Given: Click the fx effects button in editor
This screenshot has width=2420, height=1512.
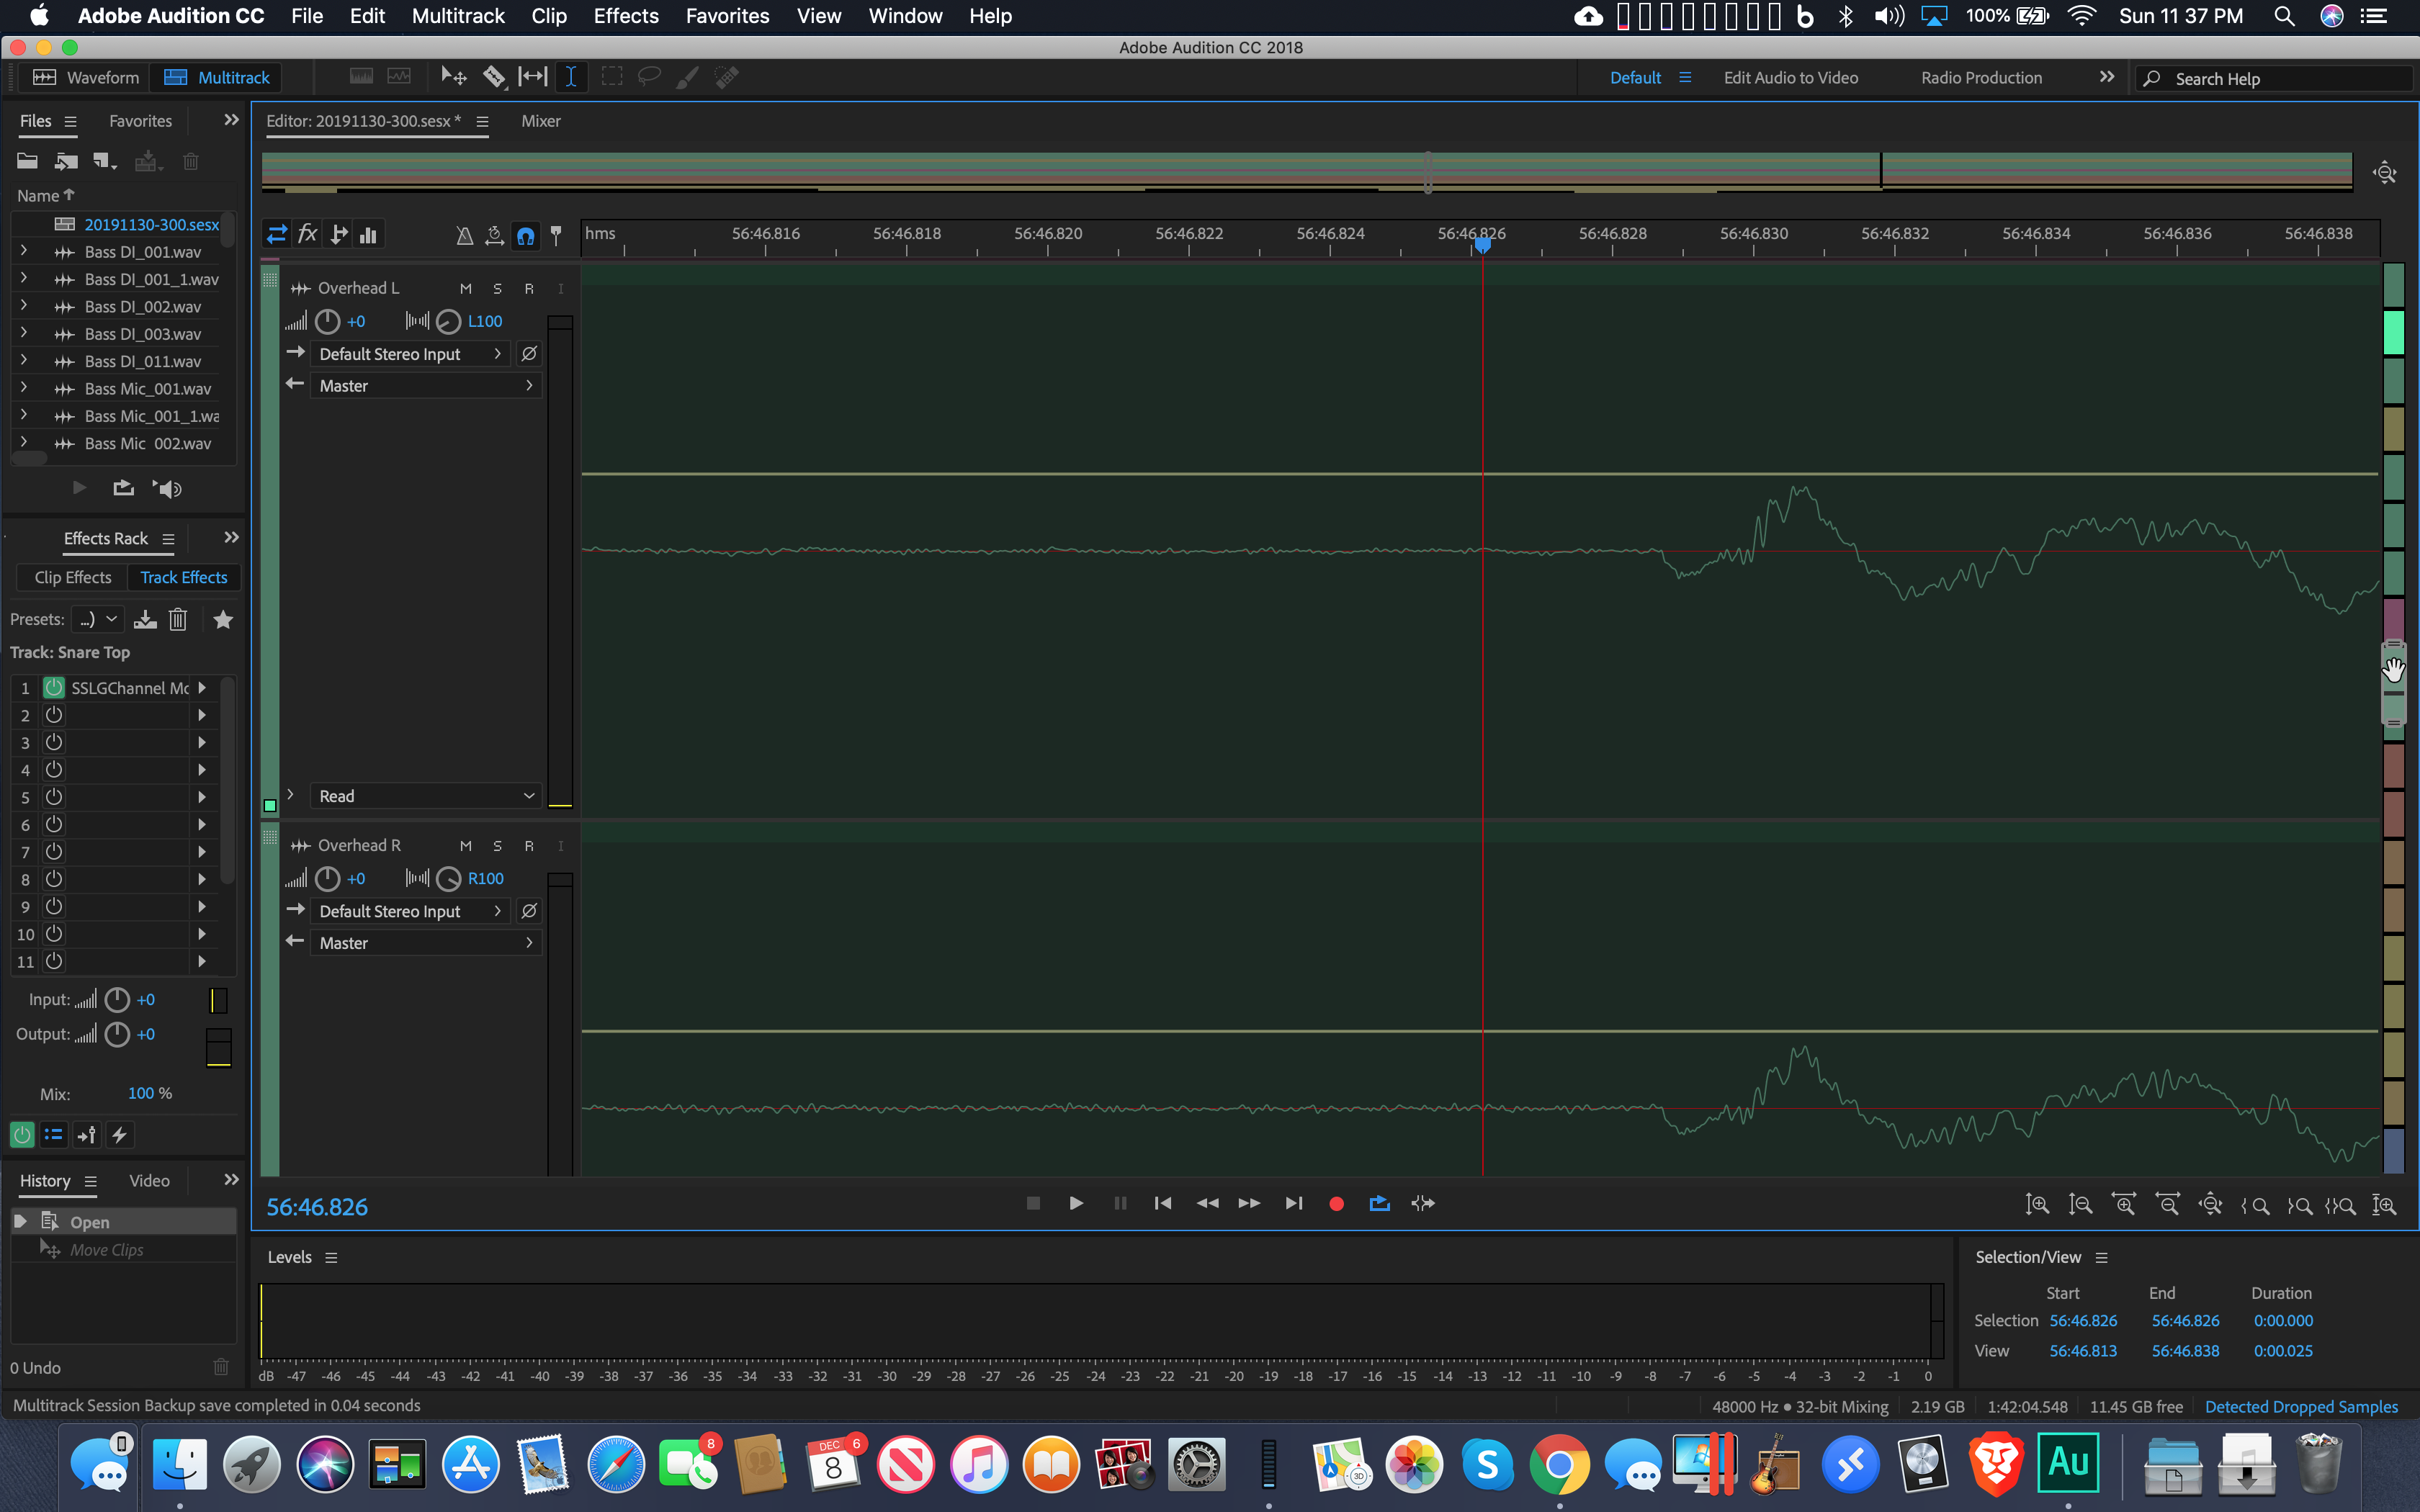Looking at the screenshot, I should pos(308,234).
